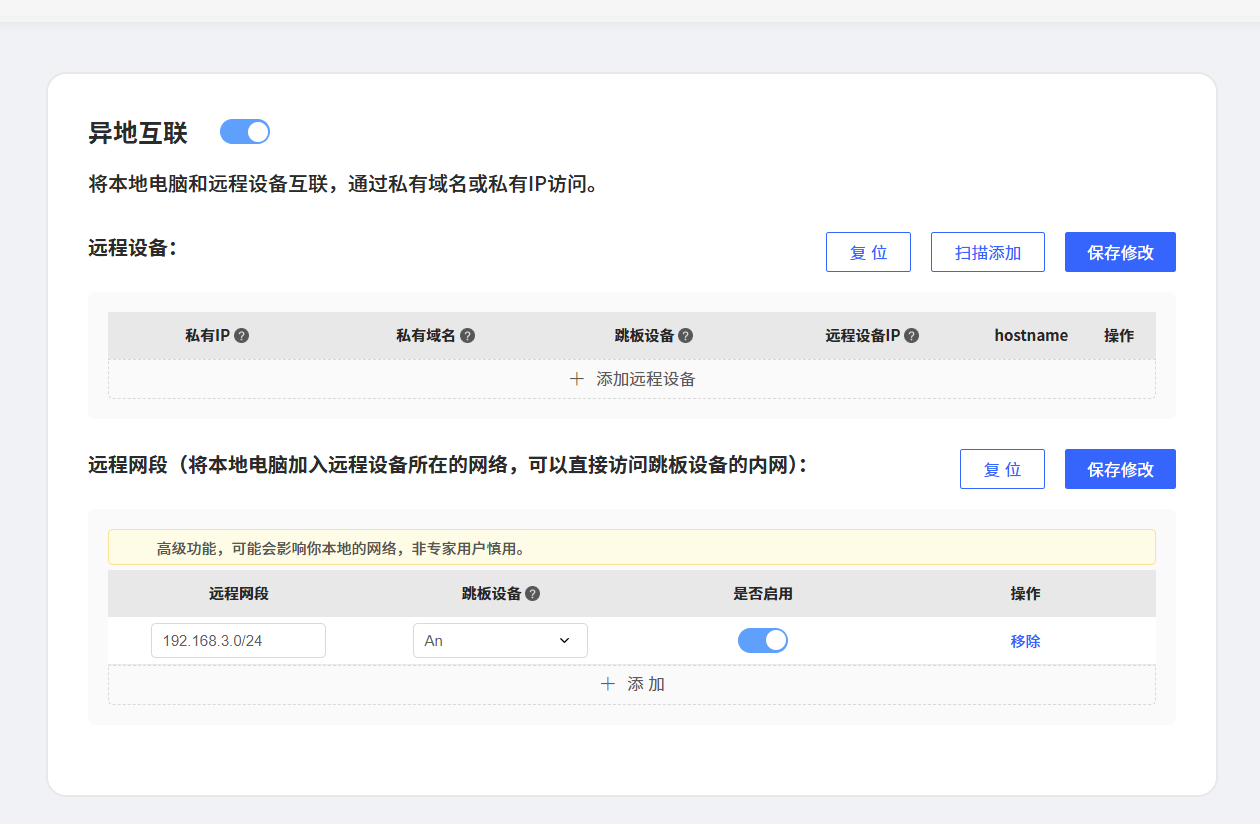This screenshot has width=1260, height=824.
Task: Toggle the 异地互联 main switch
Action: 245,132
